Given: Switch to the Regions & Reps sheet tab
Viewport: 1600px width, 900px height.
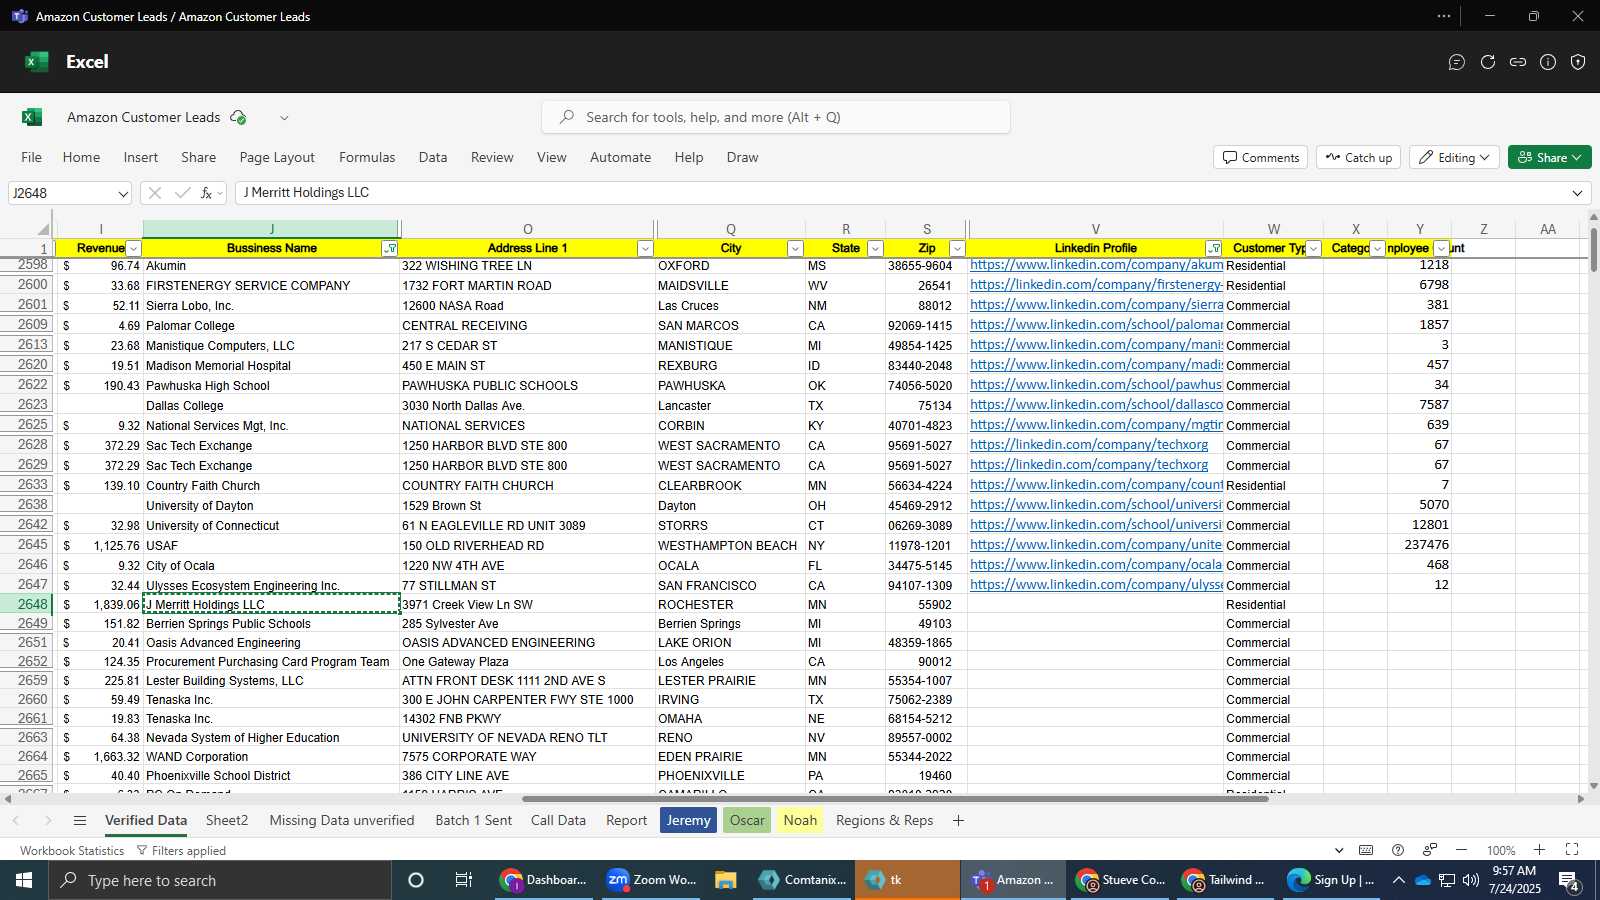Looking at the screenshot, I should (884, 820).
